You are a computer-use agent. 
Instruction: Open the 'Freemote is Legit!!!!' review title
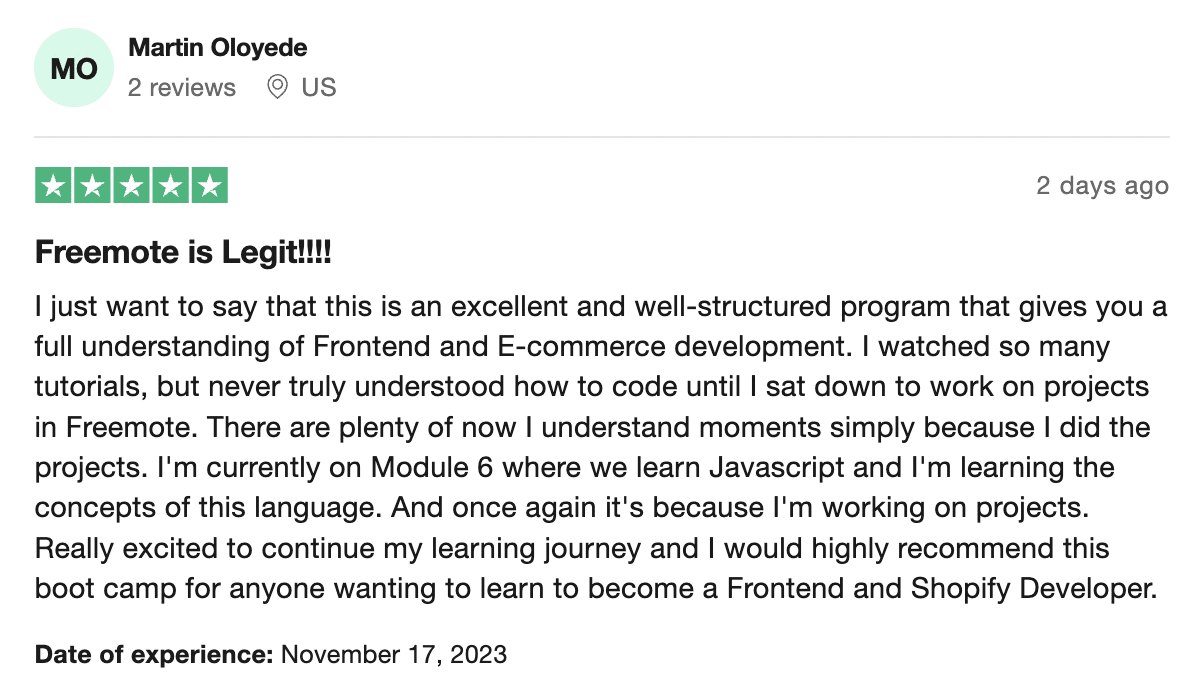(183, 253)
